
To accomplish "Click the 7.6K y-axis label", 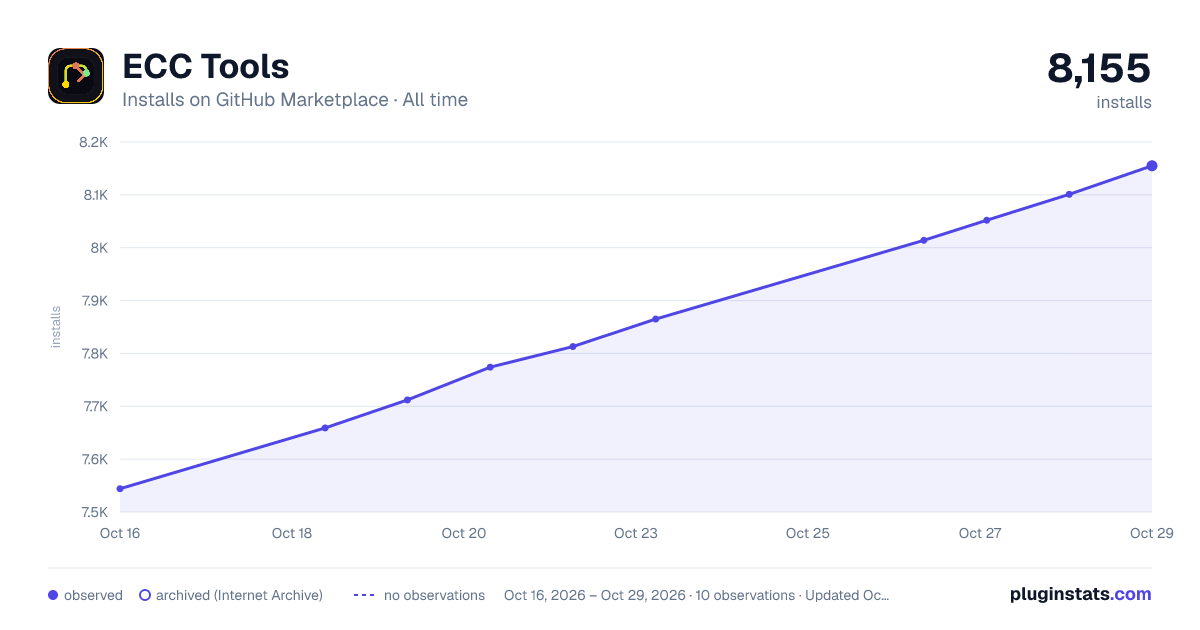I will (93, 460).
